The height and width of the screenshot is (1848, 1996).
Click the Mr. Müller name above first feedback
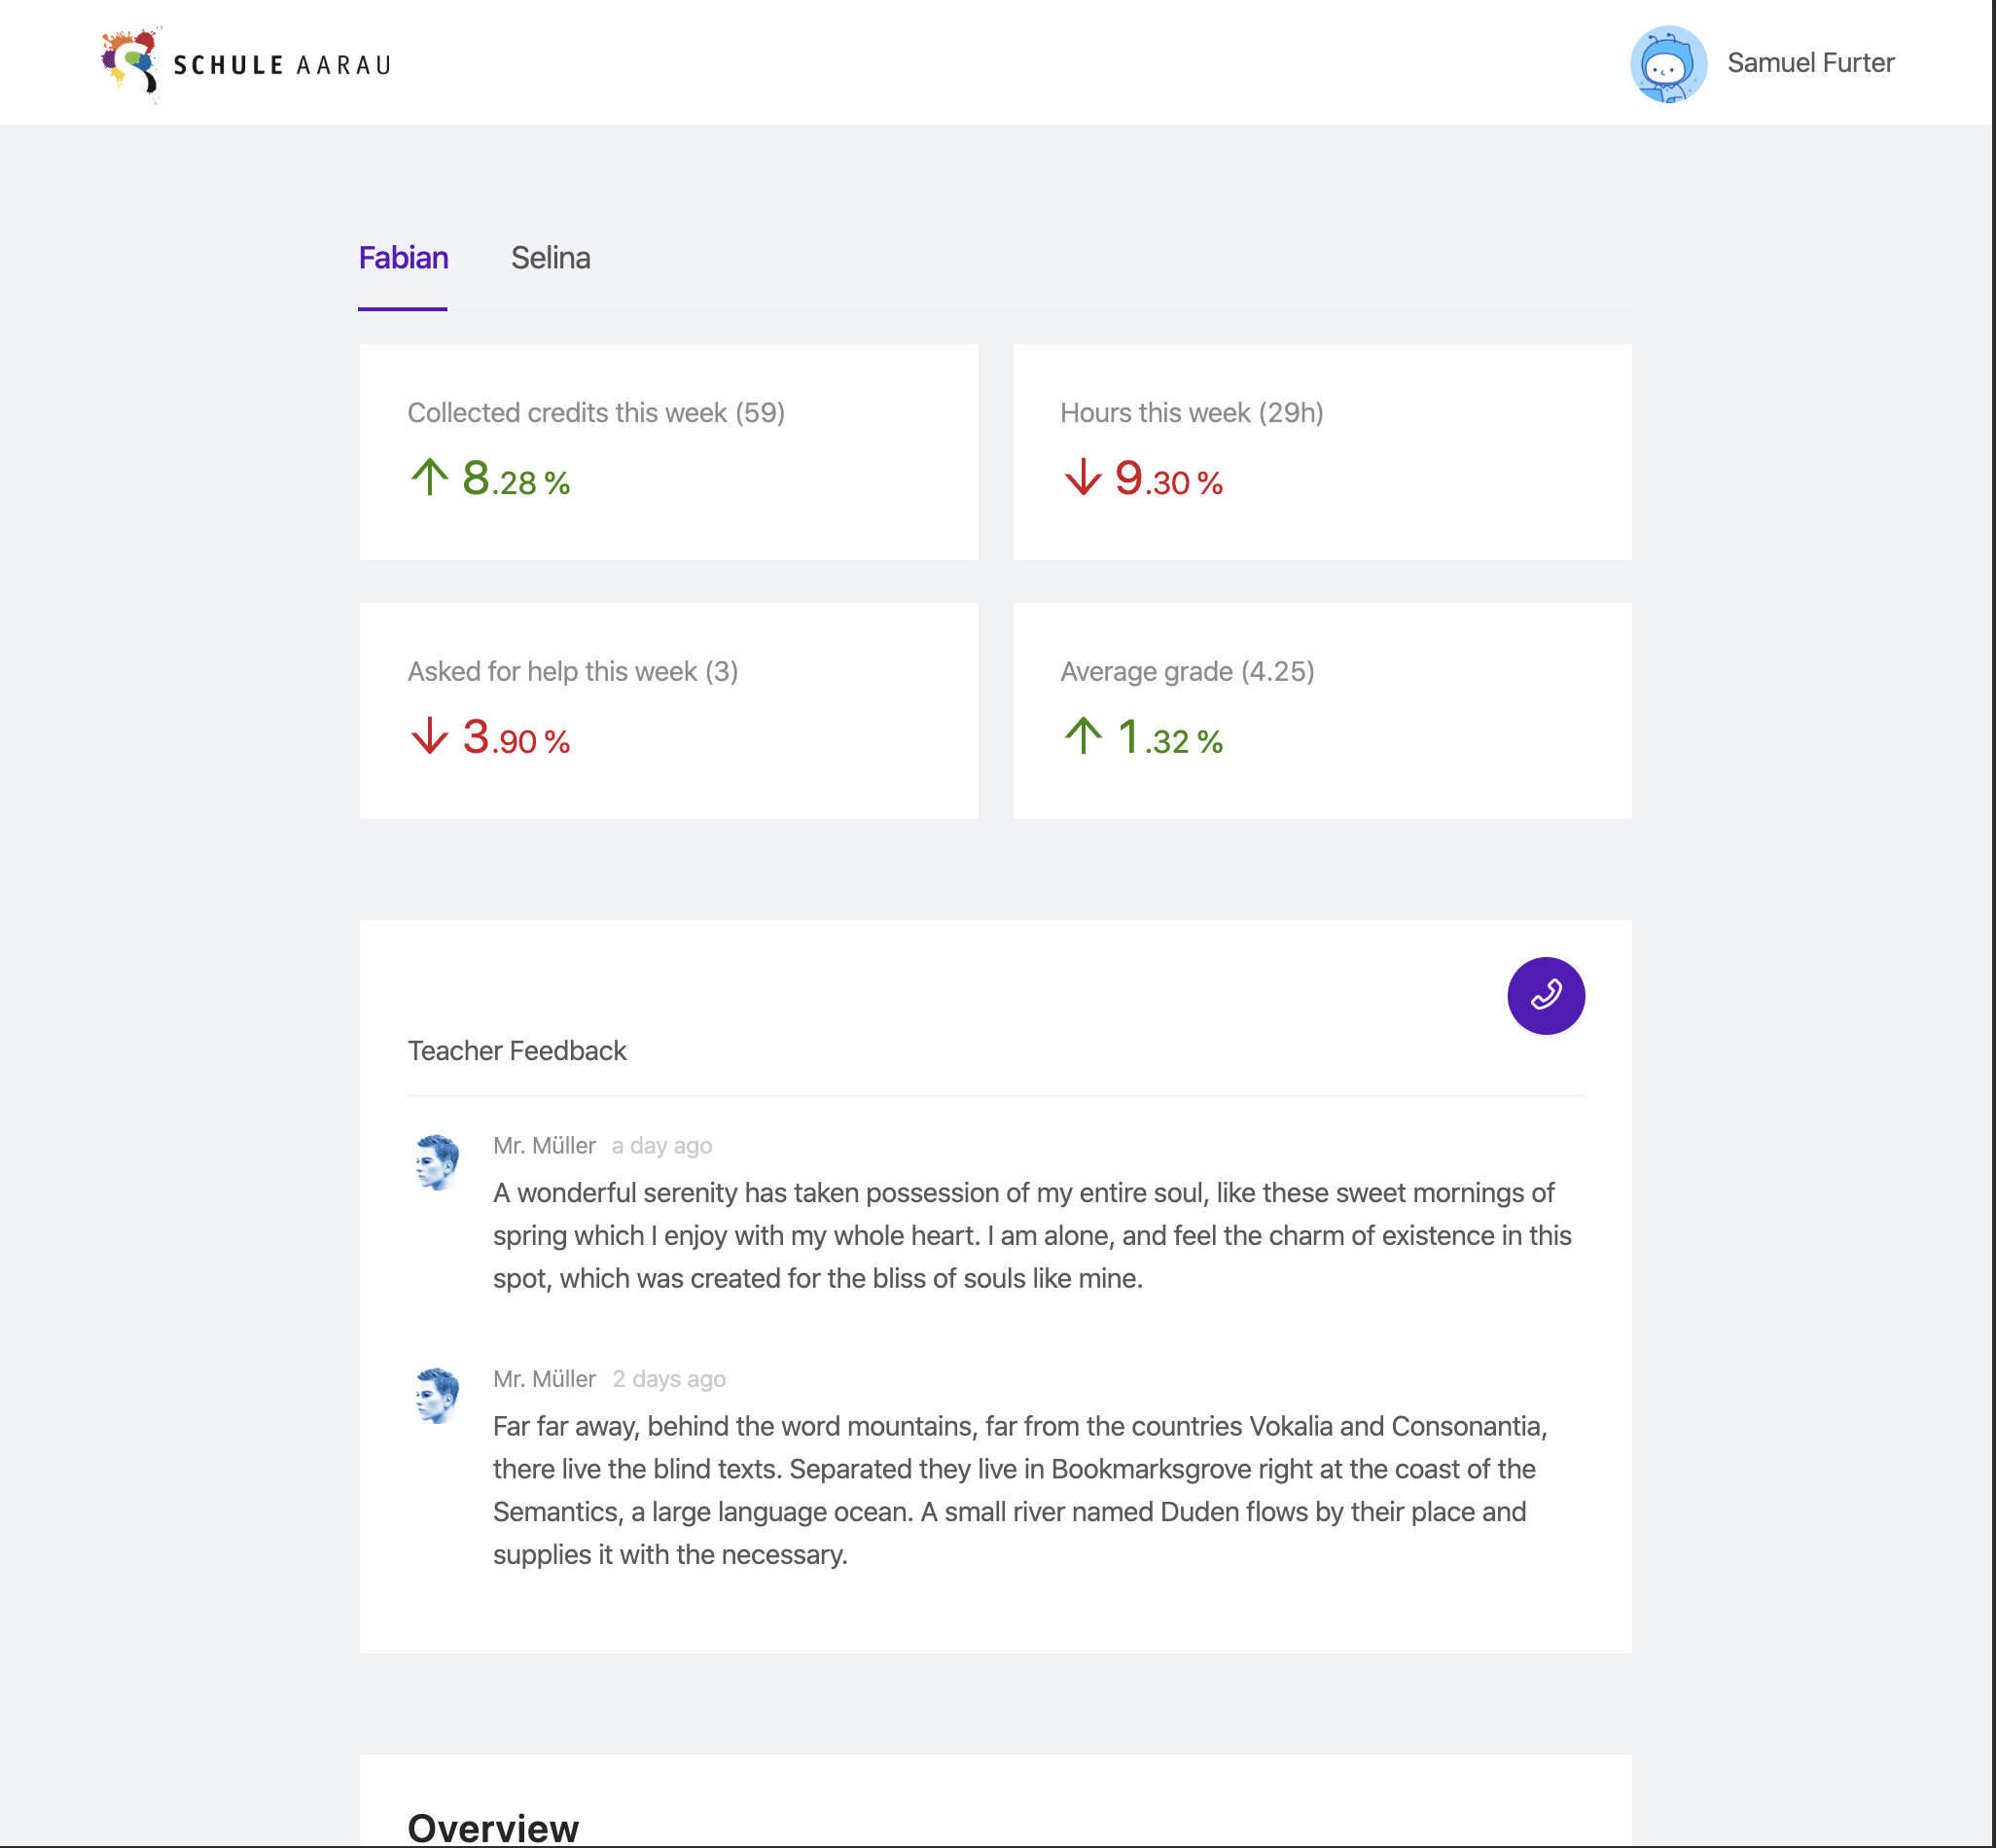[x=544, y=1146]
